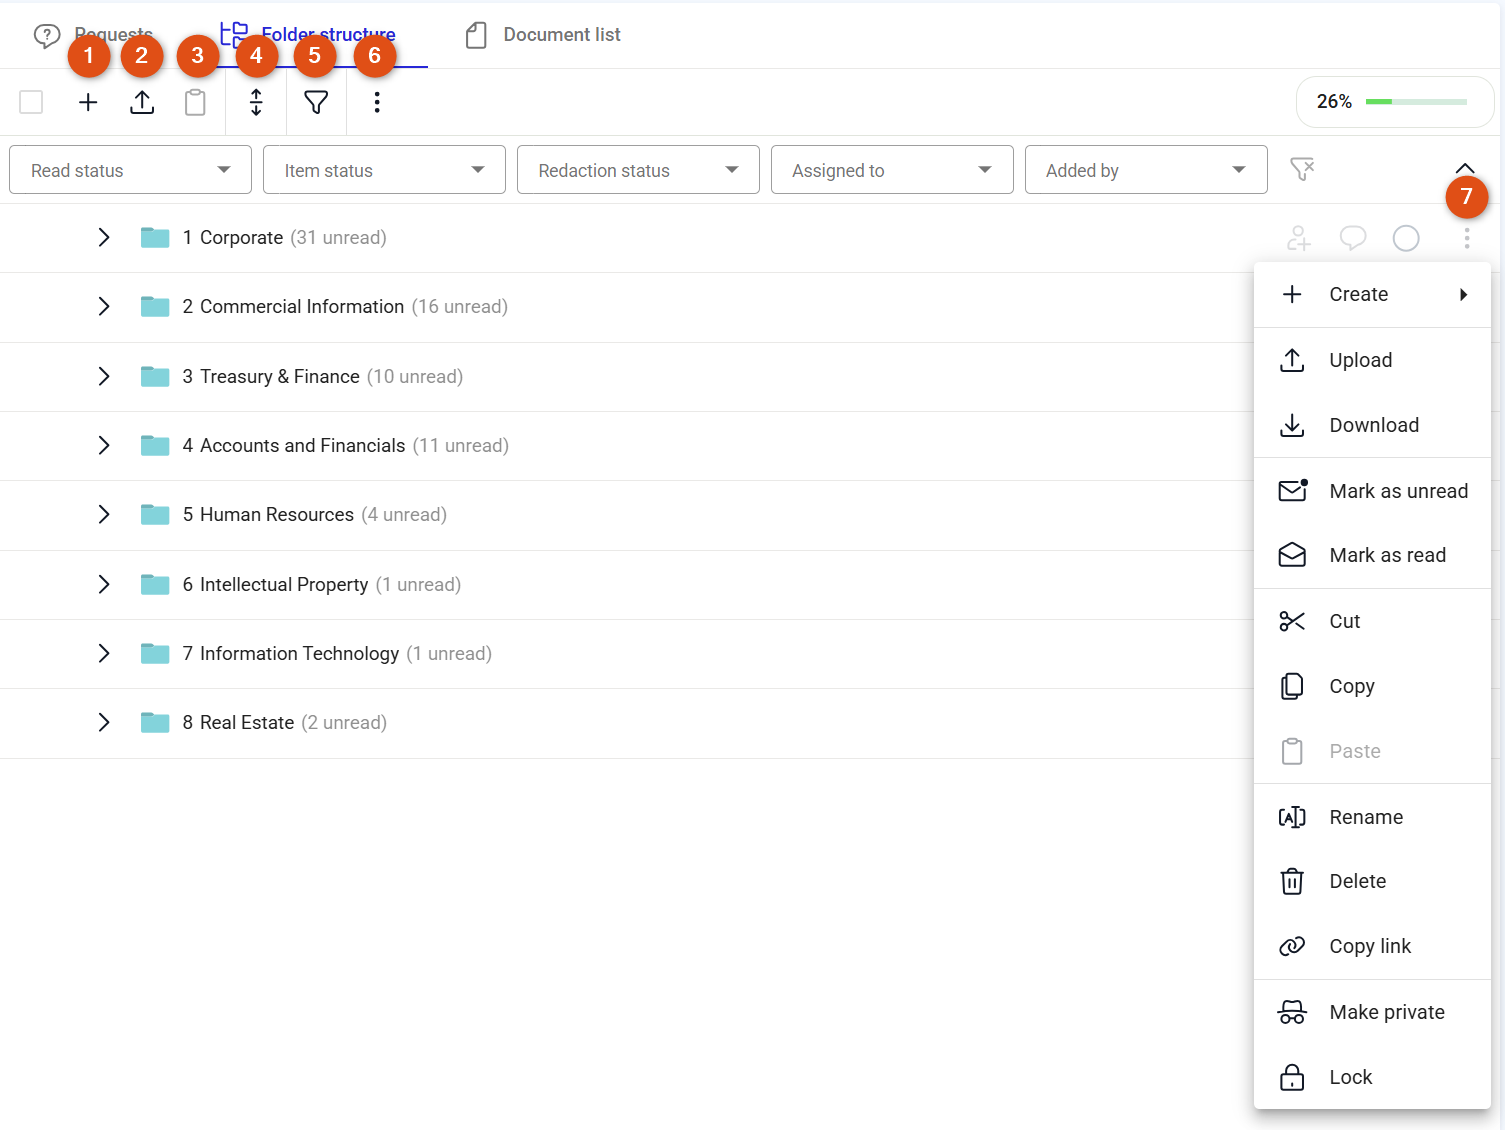Image resolution: width=1505 pixels, height=1130 pixels.
Task: Click the clear filters icon
Action: coord(1302,169)
